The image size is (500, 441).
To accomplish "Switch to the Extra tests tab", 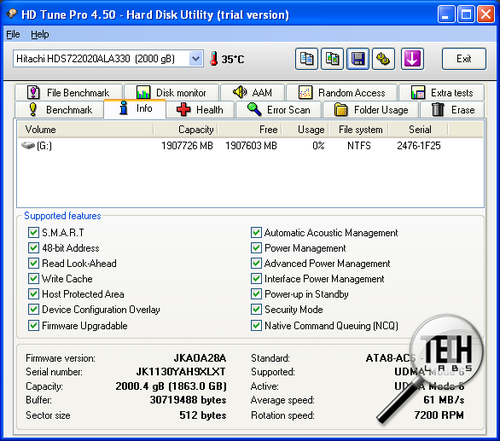I will (442, 92).
